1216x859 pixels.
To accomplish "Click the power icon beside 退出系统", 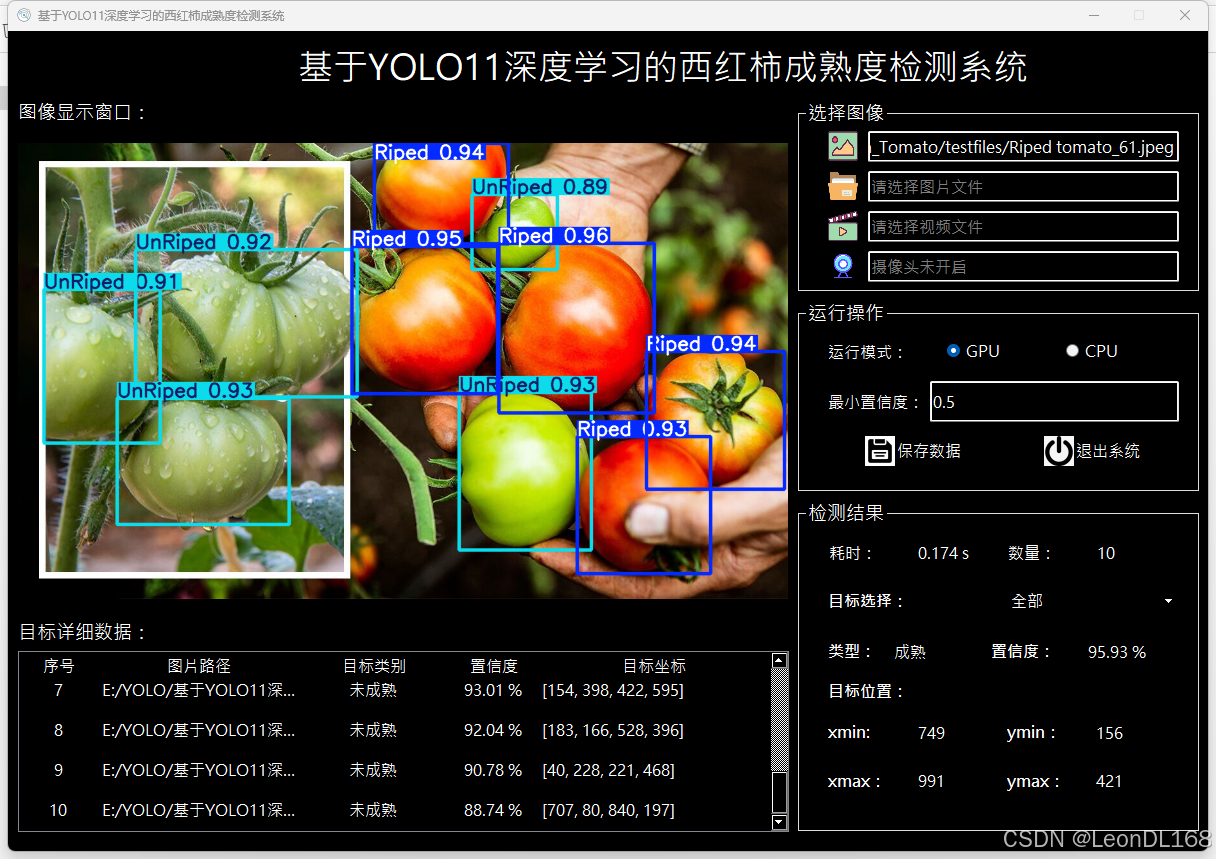I will [1058, 450].
